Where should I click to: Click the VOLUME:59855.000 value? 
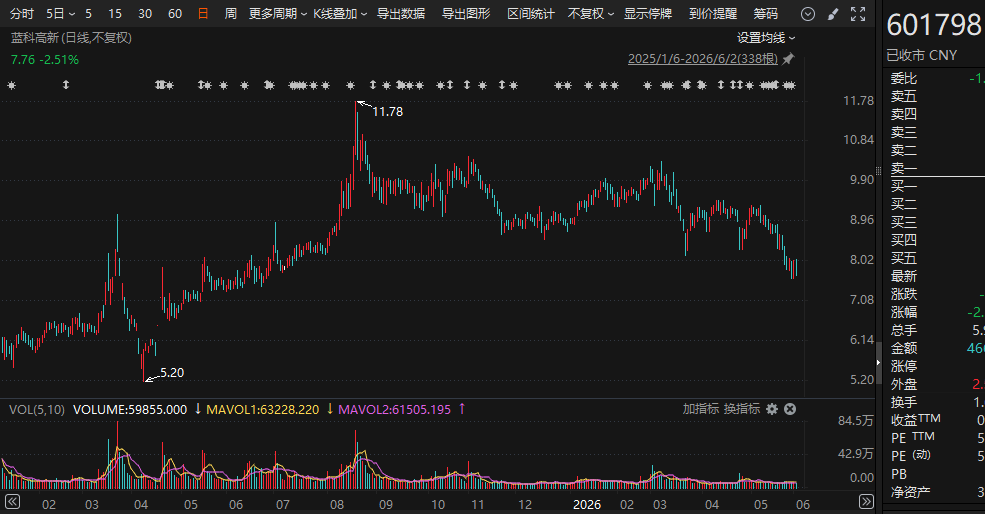pos(130,410)
